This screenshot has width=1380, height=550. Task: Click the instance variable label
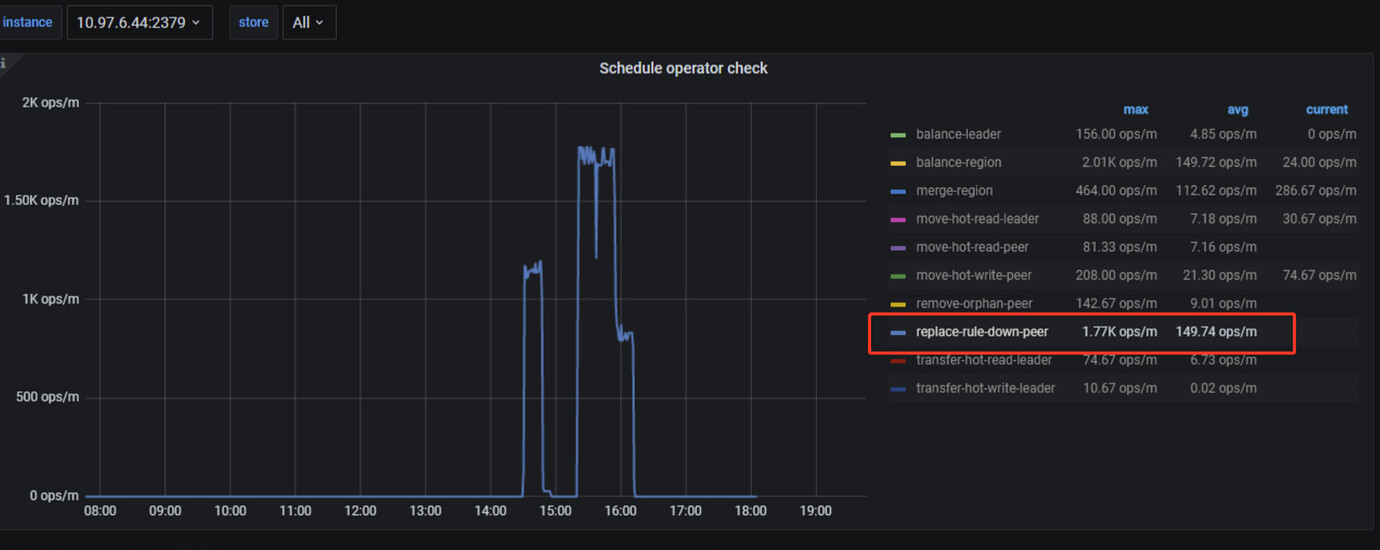pos(28,22)
